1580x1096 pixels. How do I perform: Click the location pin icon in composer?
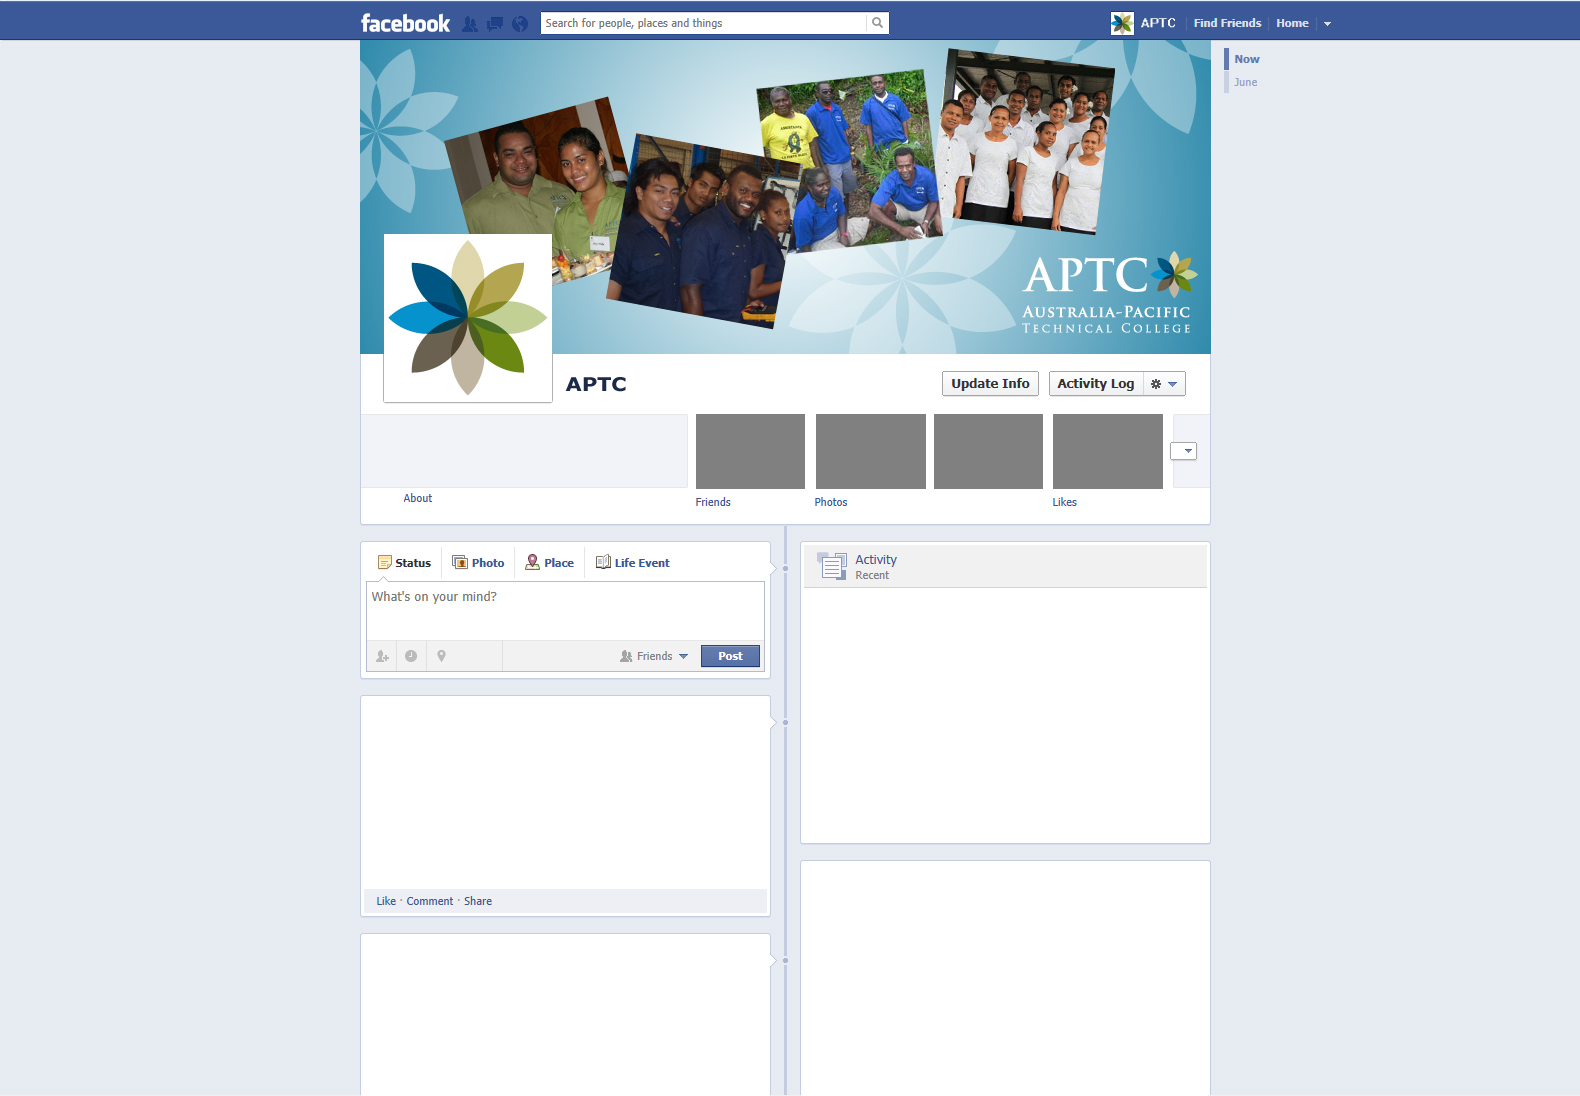point(441,656)
